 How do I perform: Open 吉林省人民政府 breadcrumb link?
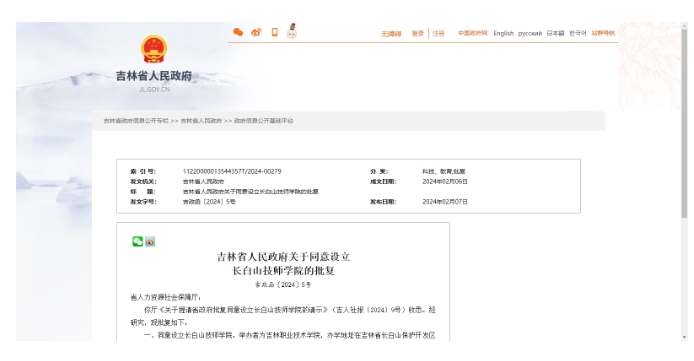point(201,120)
